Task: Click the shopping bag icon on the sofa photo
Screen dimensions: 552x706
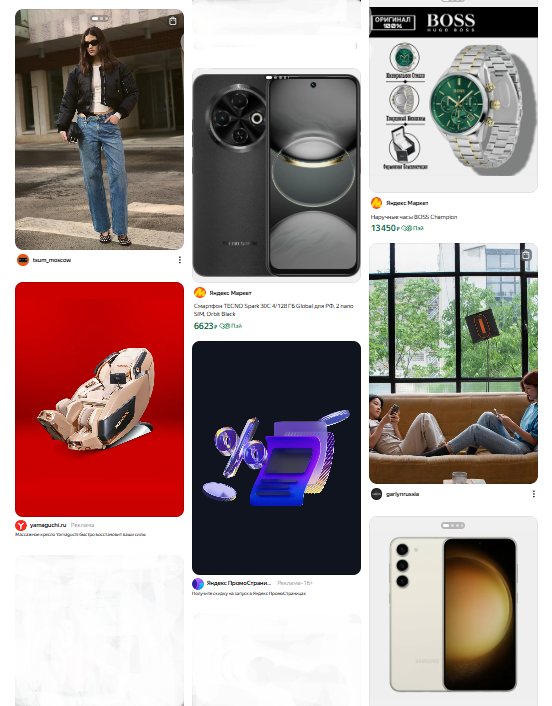Action: 526,255
